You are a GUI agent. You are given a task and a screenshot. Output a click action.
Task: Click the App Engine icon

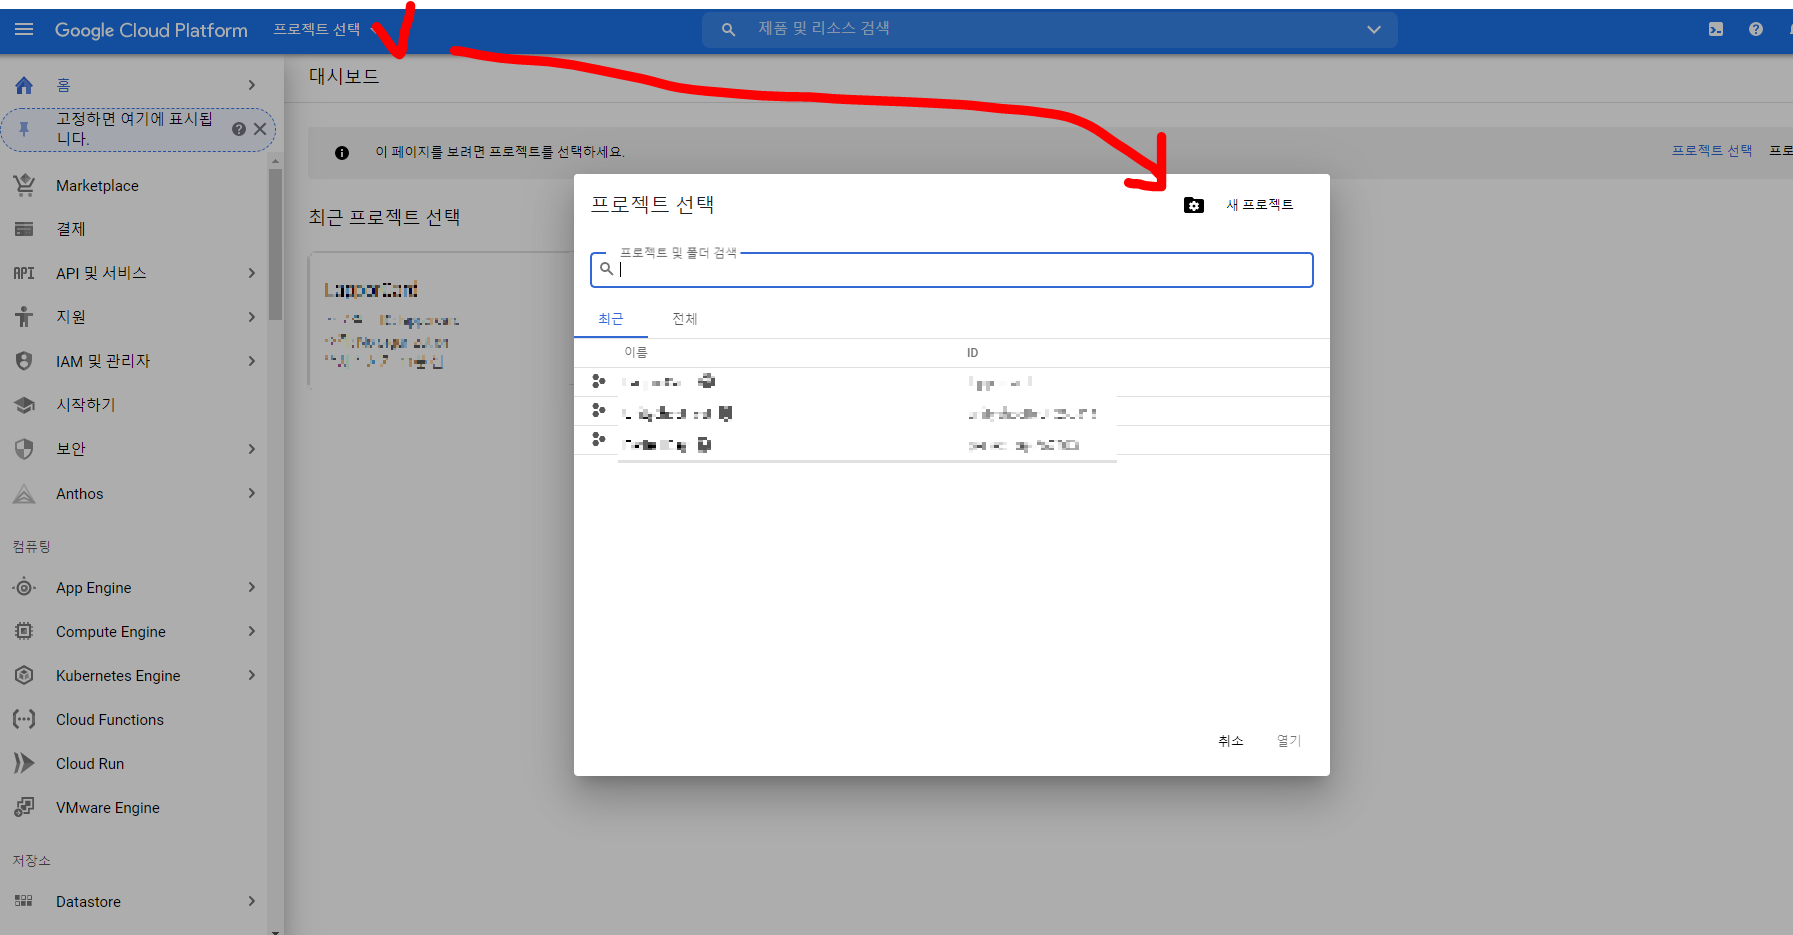pos(24,588)
